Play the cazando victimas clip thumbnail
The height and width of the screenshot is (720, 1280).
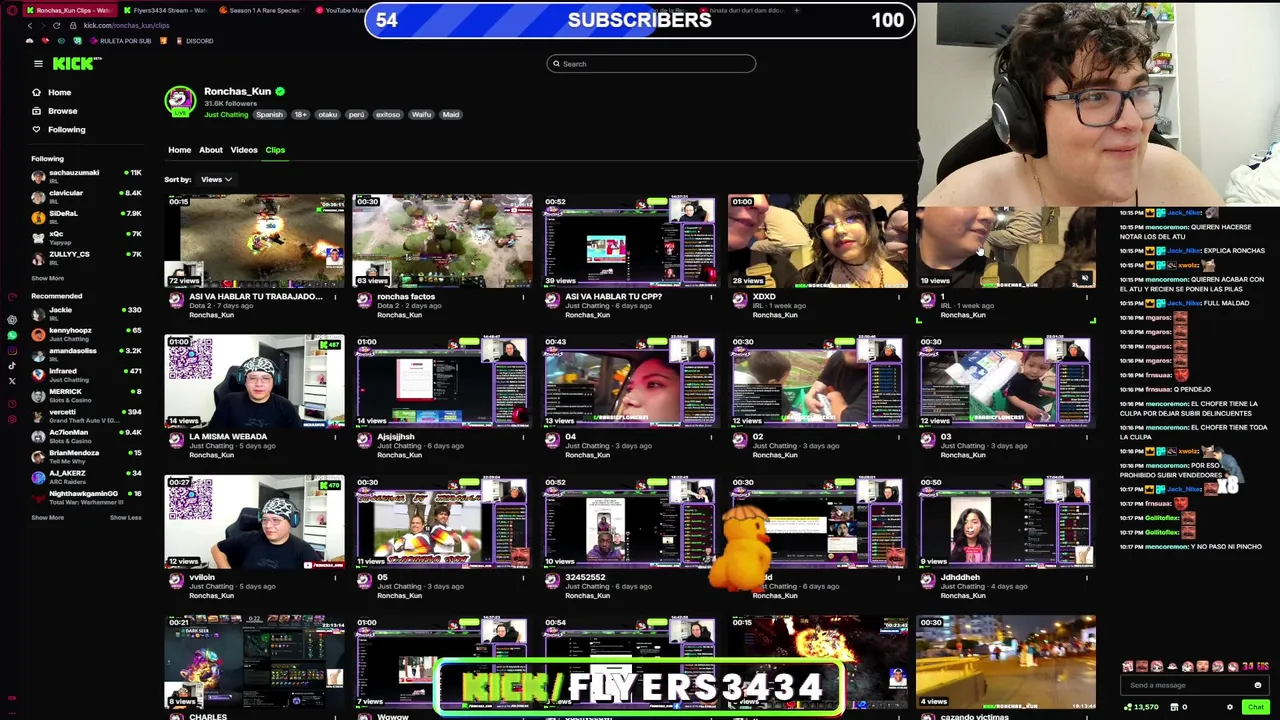[x=1006, y=662]
